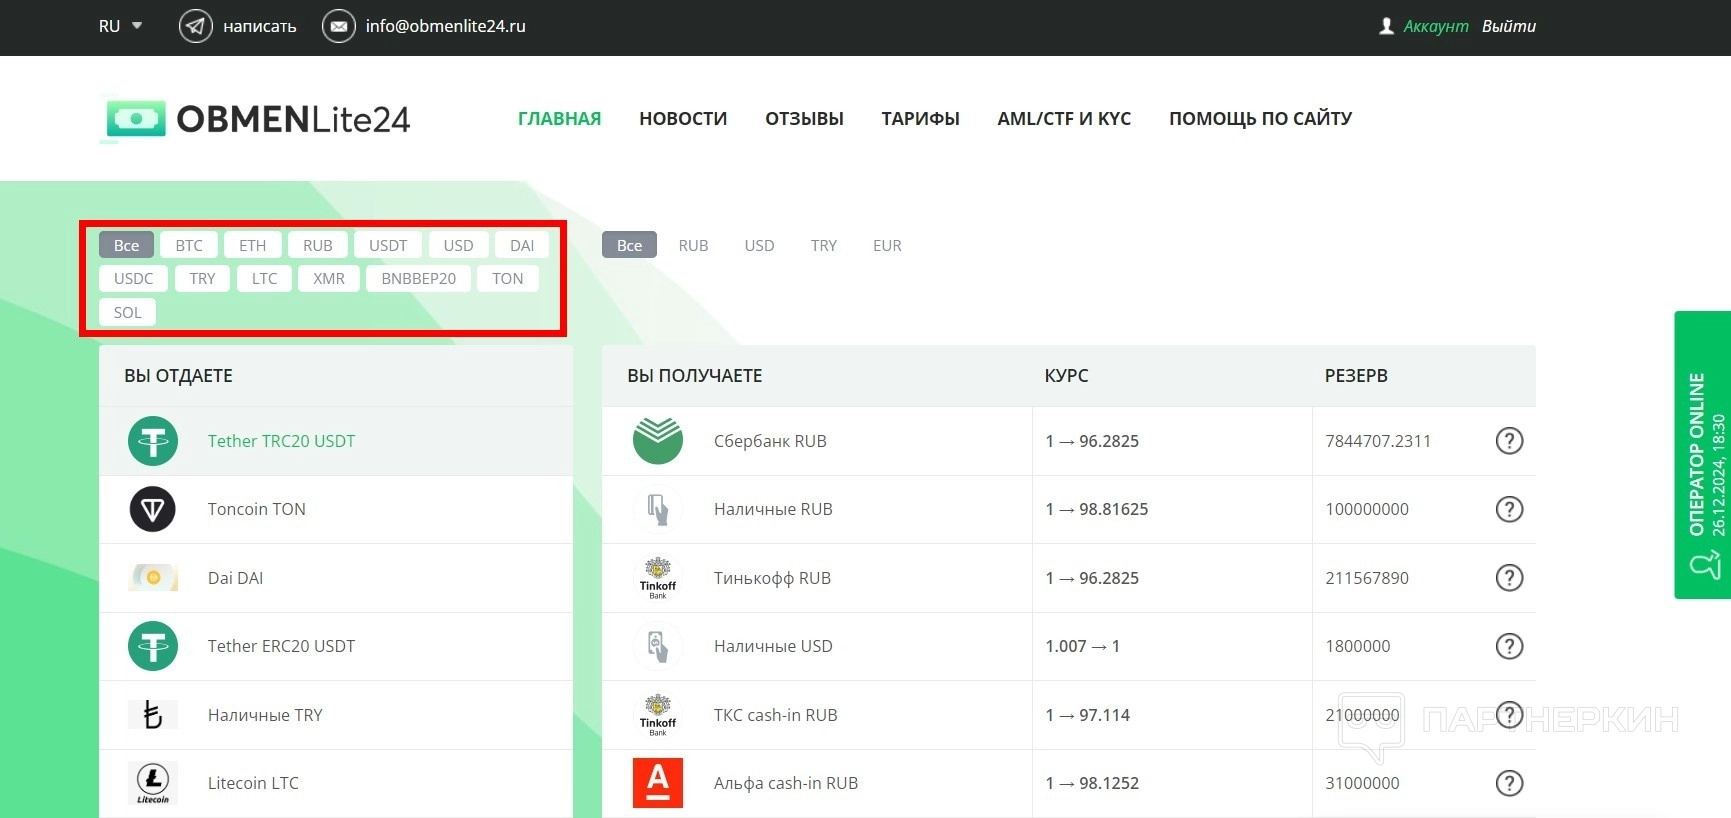Filter give currencies by TRY

(202, 278)
